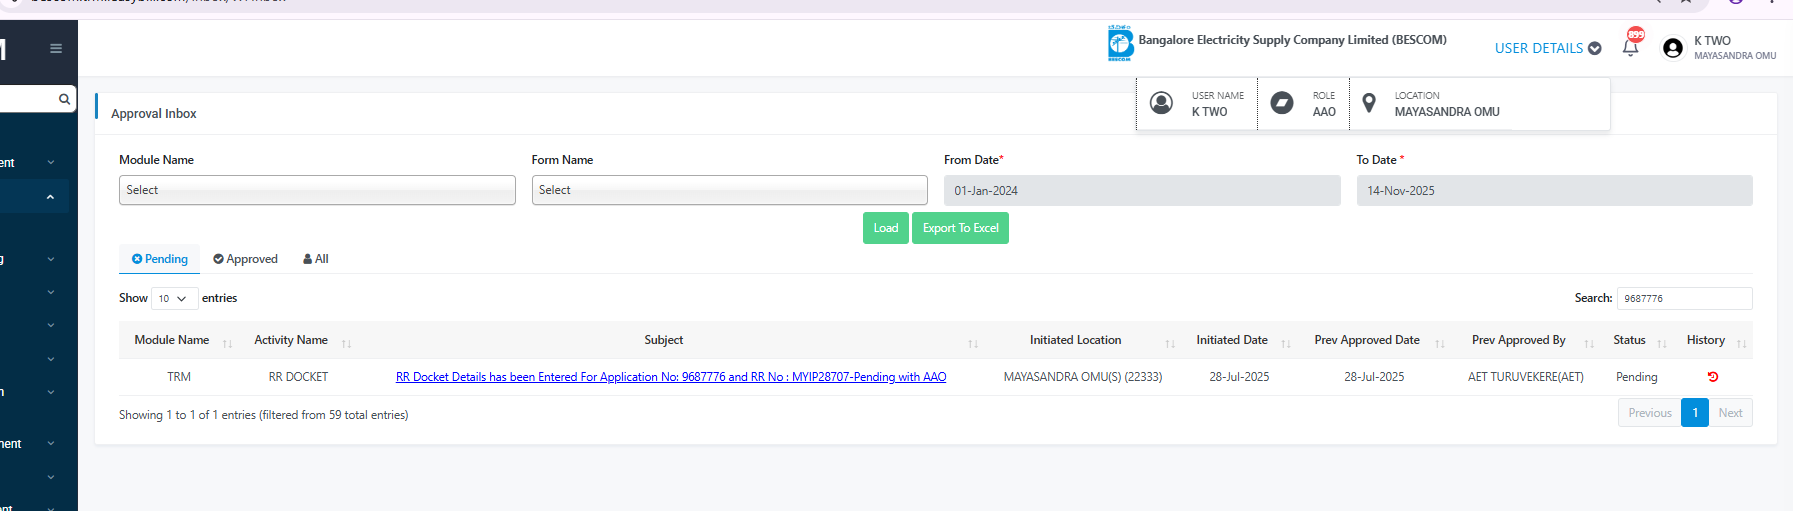Screen dimensions: 1793x511
Task: Focus the table Search box
Action: pyautogui.click(x=1684, y=298)
